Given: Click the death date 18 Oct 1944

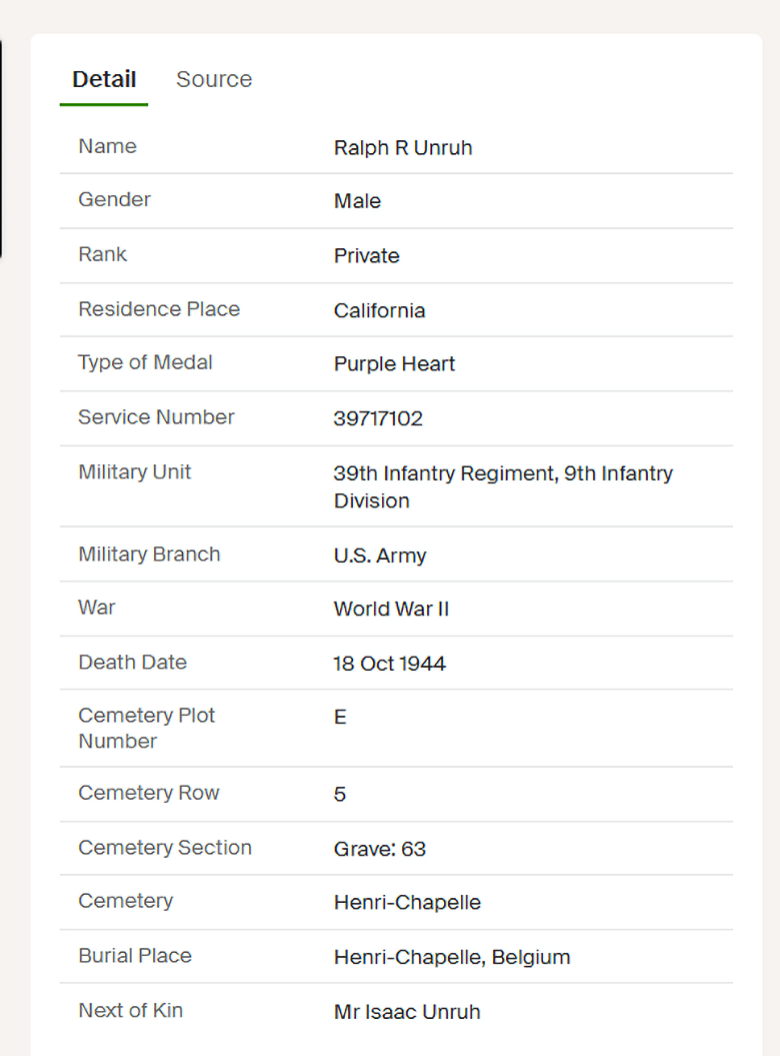Looking at the screenshot, I should [x=390, y=663].
